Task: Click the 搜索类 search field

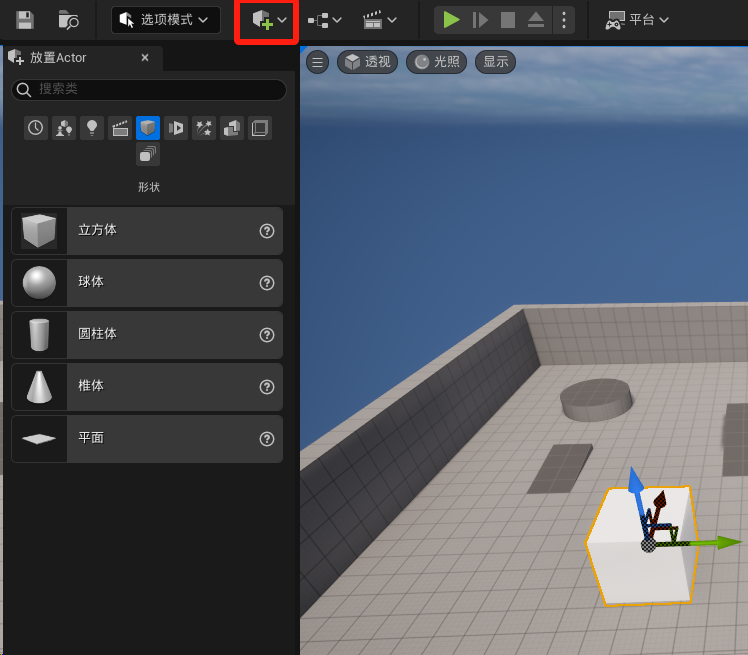Action: coord(150,89)
